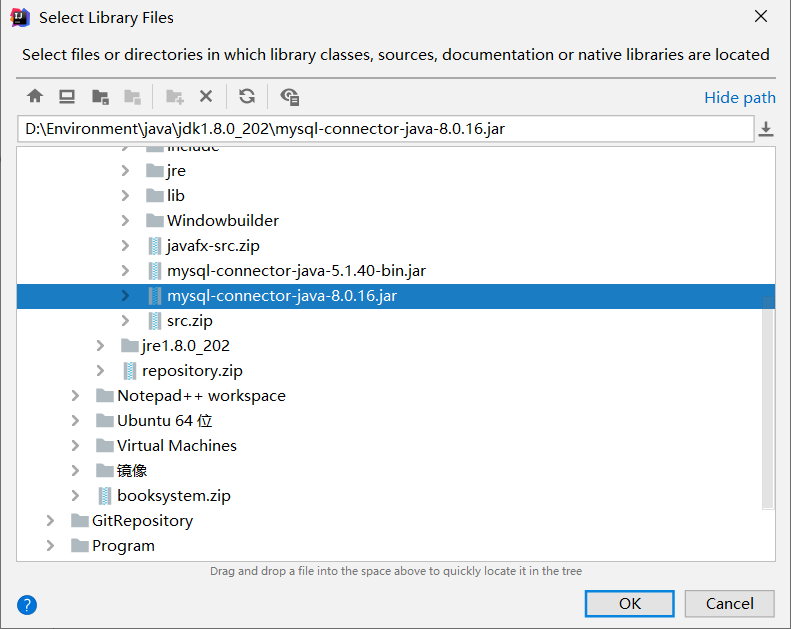Expand the Windowbuilder folder
The width and height of the screenshot is (791, 629).
(125, 220)
